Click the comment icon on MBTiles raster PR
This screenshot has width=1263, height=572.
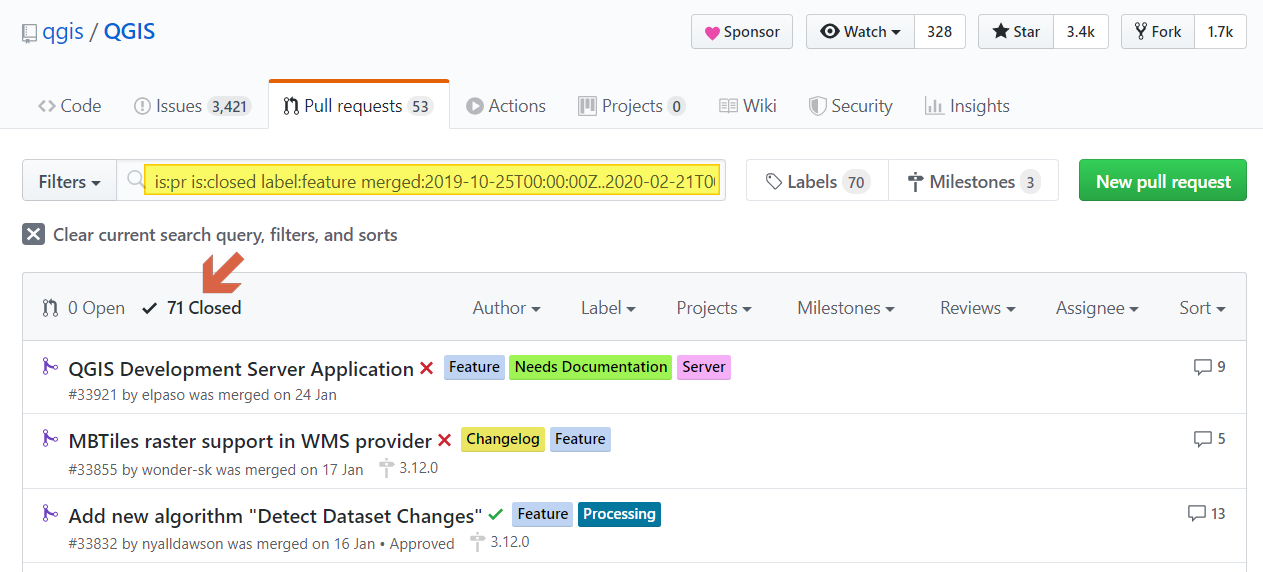(1202, 439)
